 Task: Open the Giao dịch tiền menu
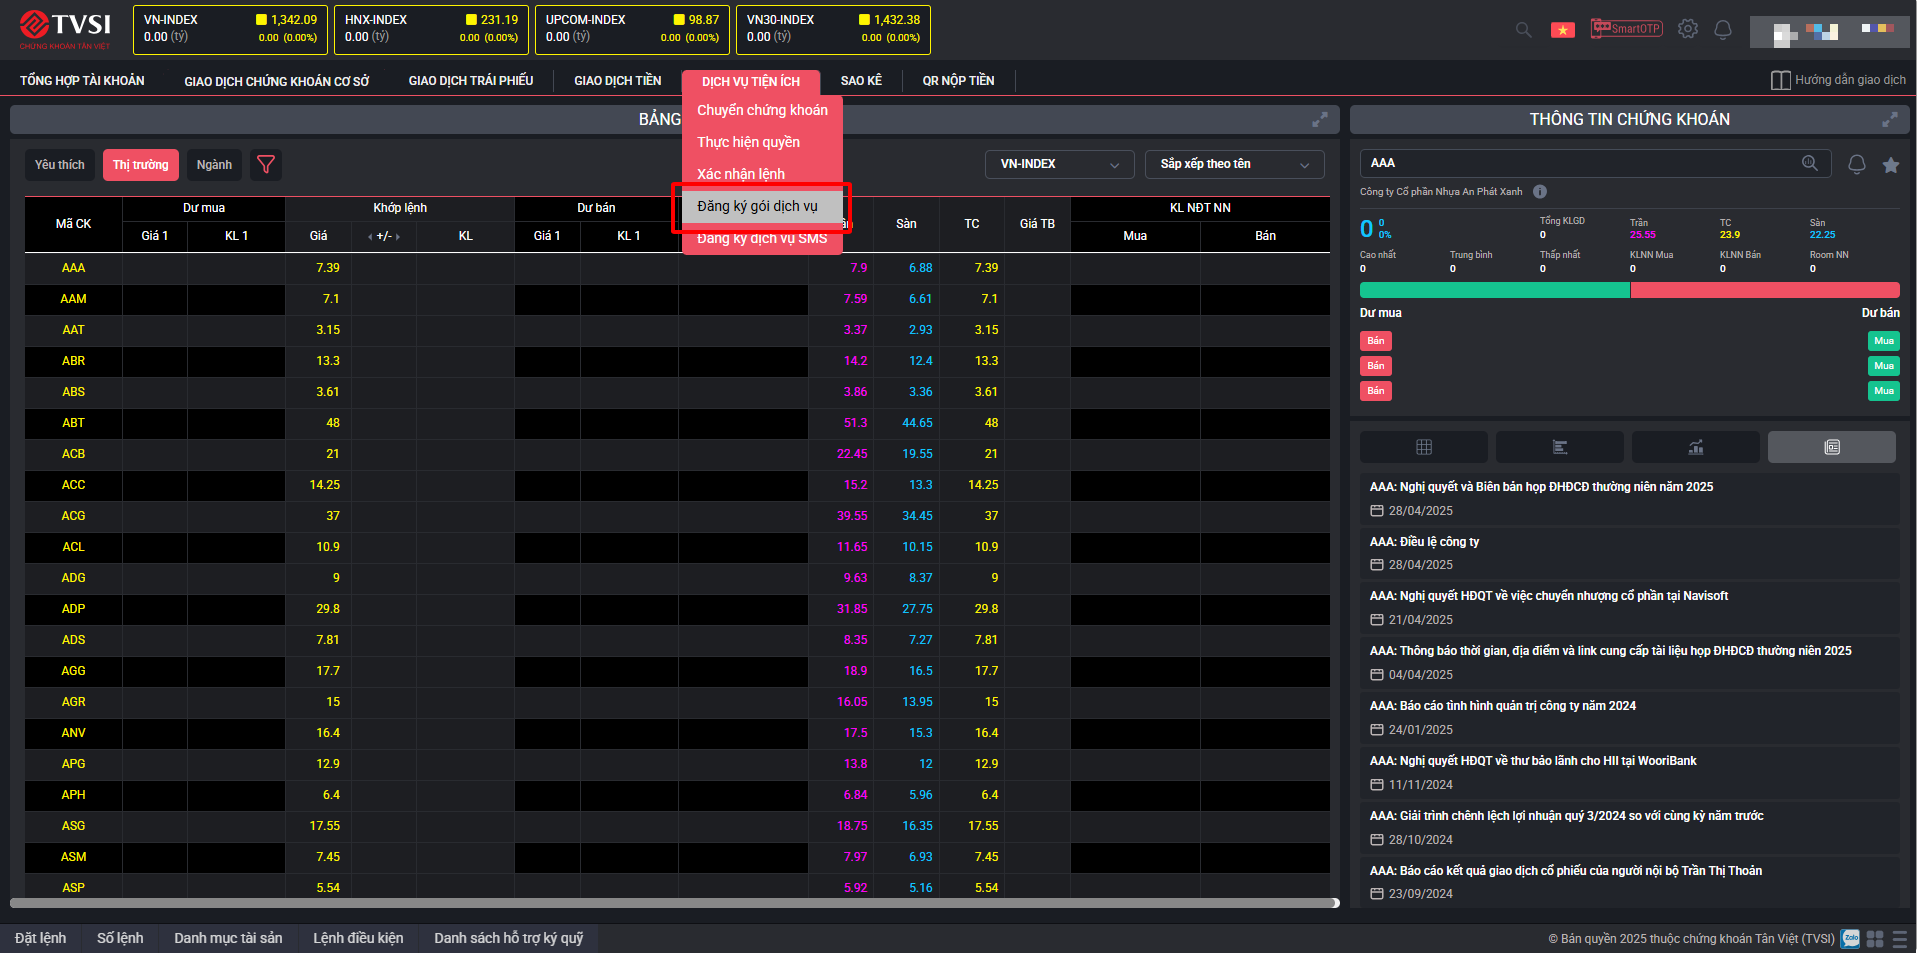point(617,81)
